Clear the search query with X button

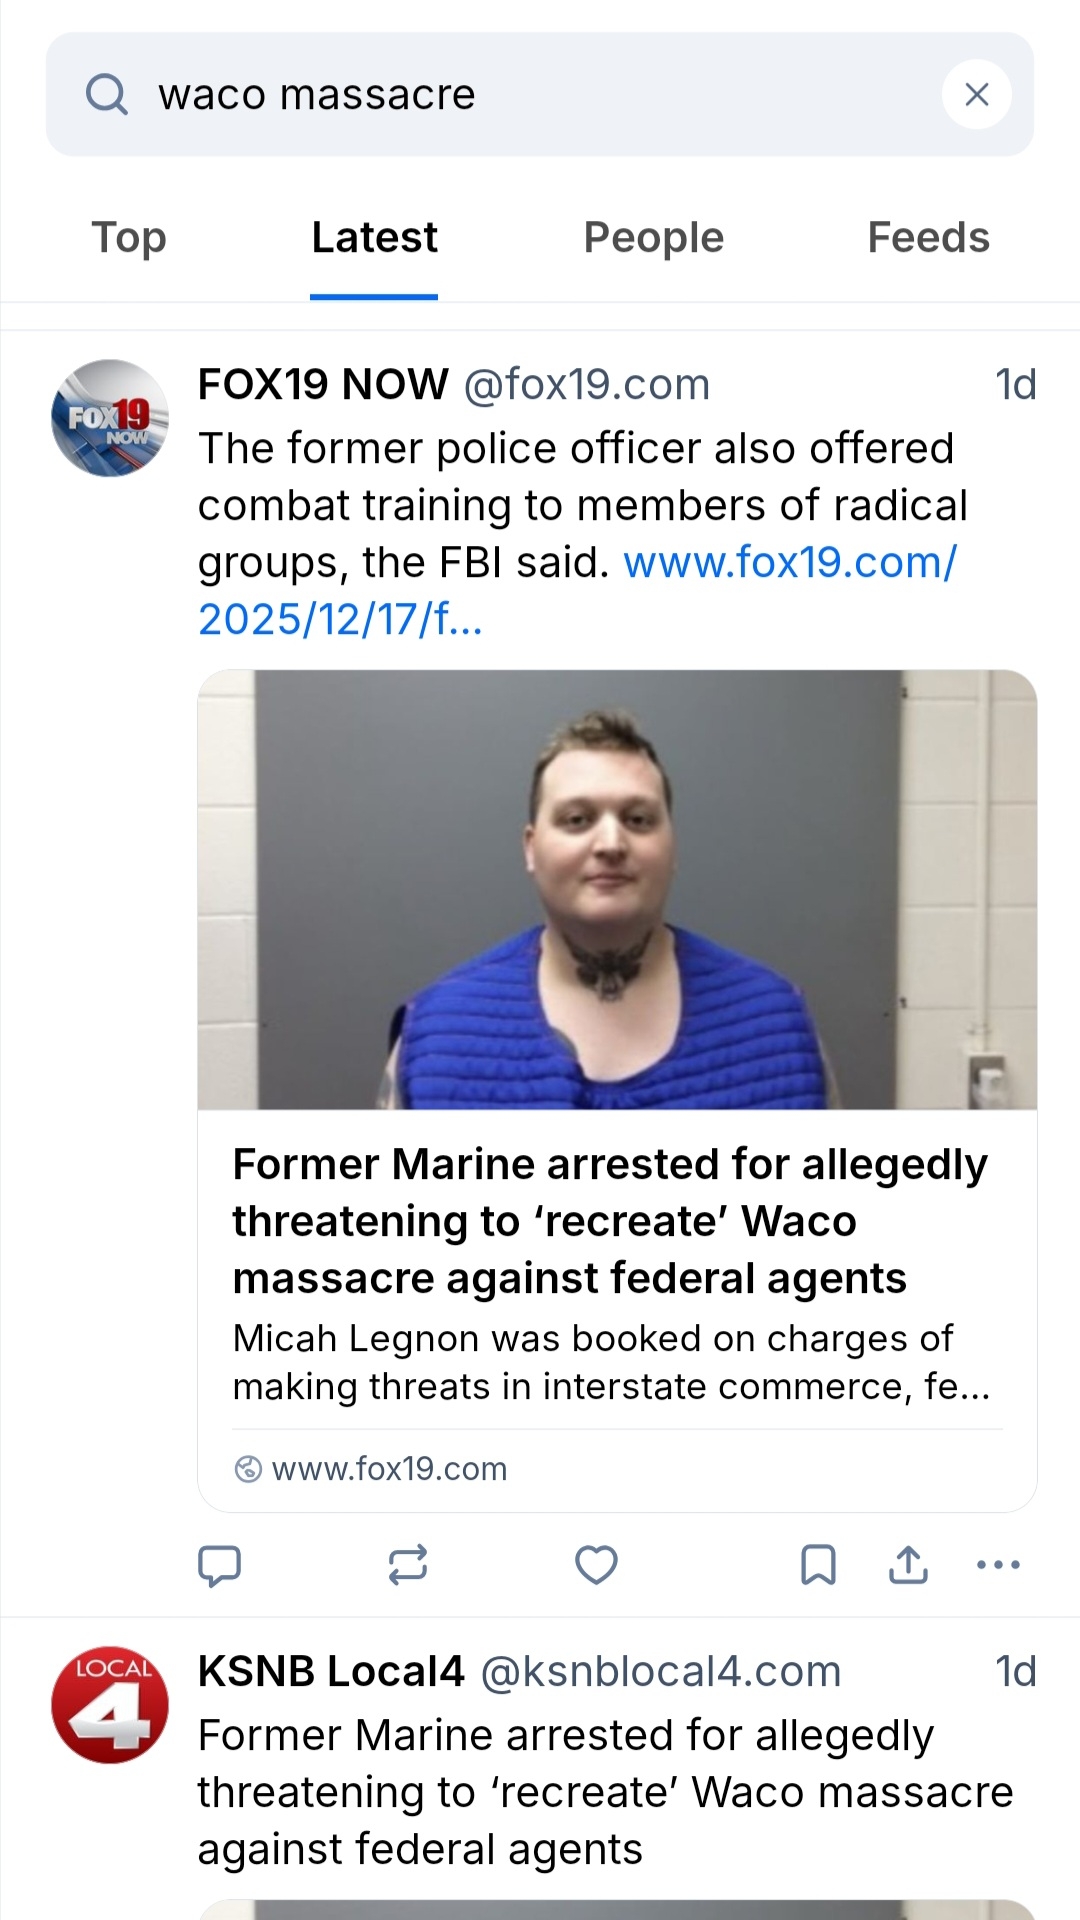click(976, 95)
